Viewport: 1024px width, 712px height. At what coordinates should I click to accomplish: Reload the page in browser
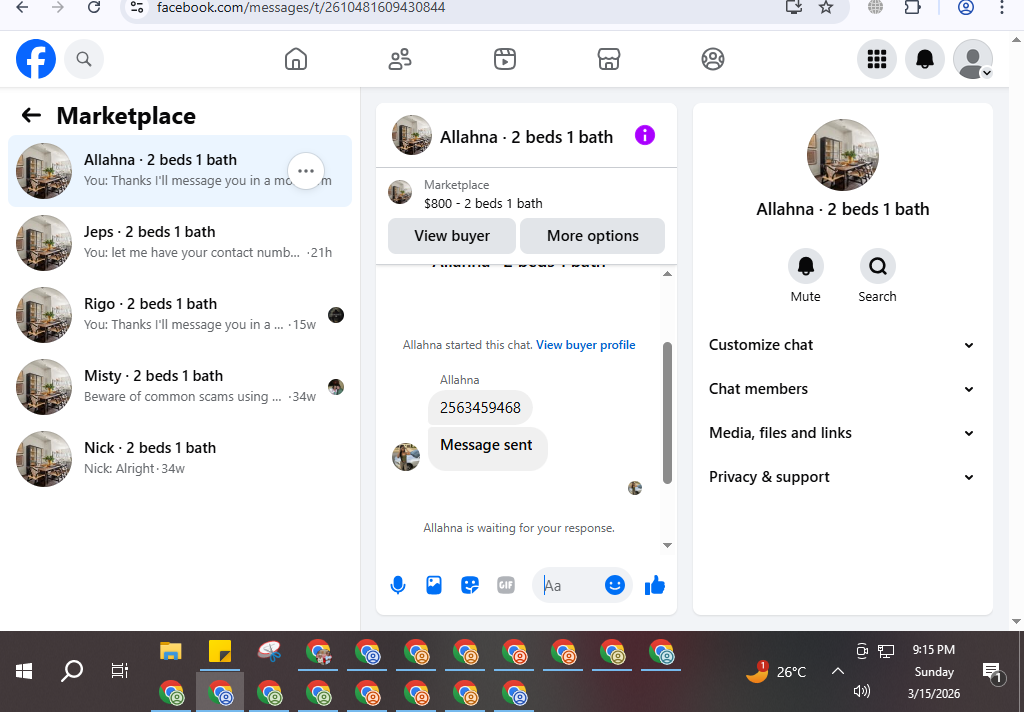94,7
